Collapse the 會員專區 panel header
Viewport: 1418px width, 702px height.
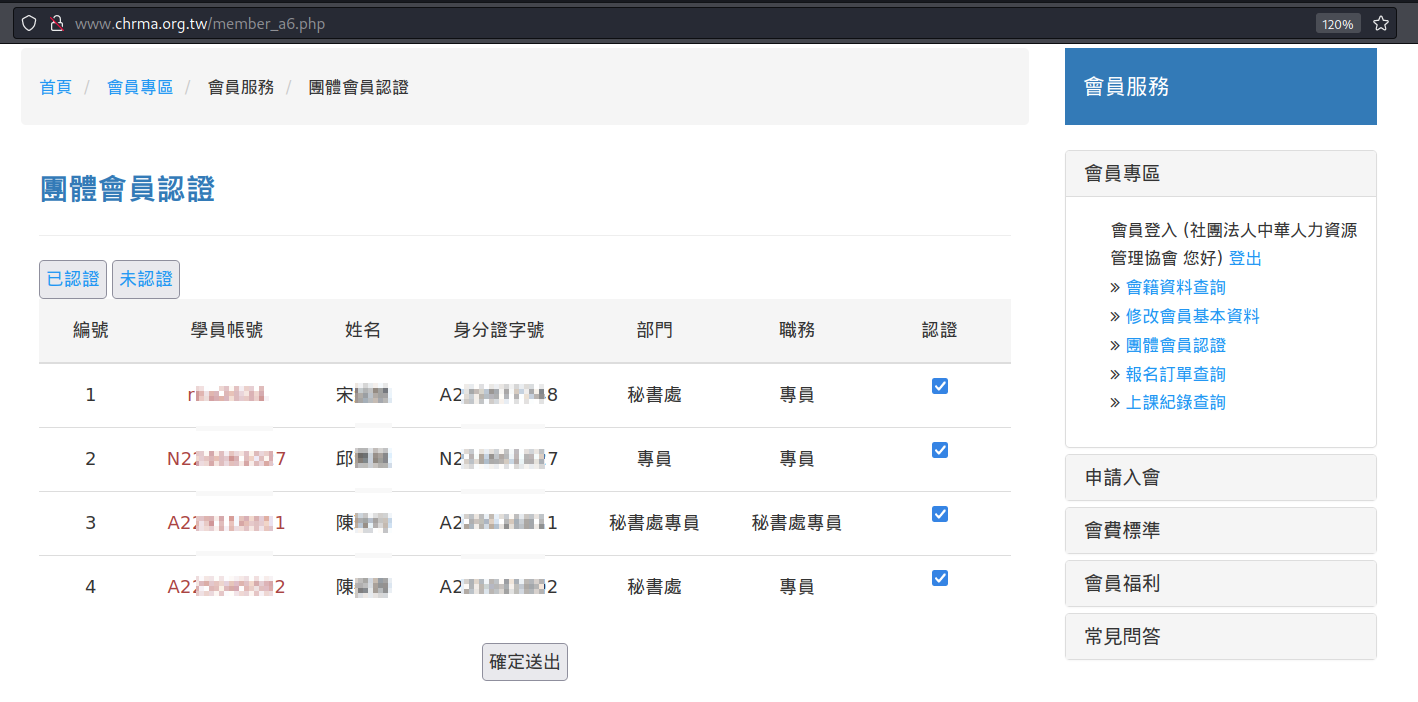coord(1221,174)
